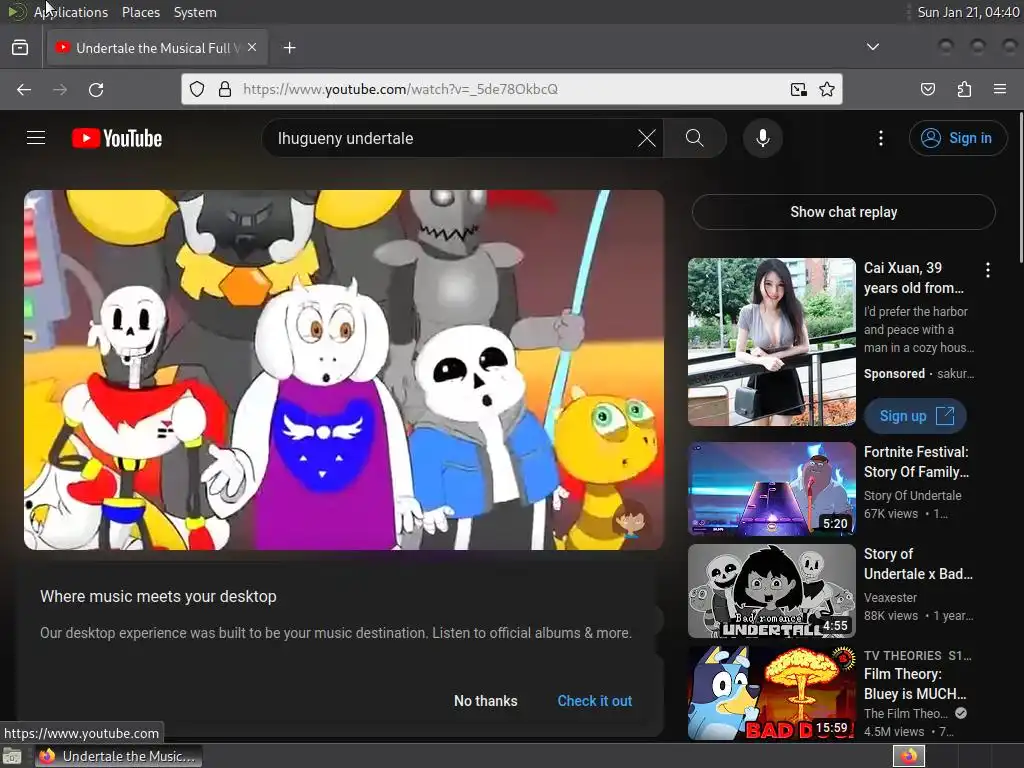The width and height of the screenshot is (1024, 768).
Task: Open Firefox extensions puzzle icon
Action: pyautogui.click(x=964, y=89)
